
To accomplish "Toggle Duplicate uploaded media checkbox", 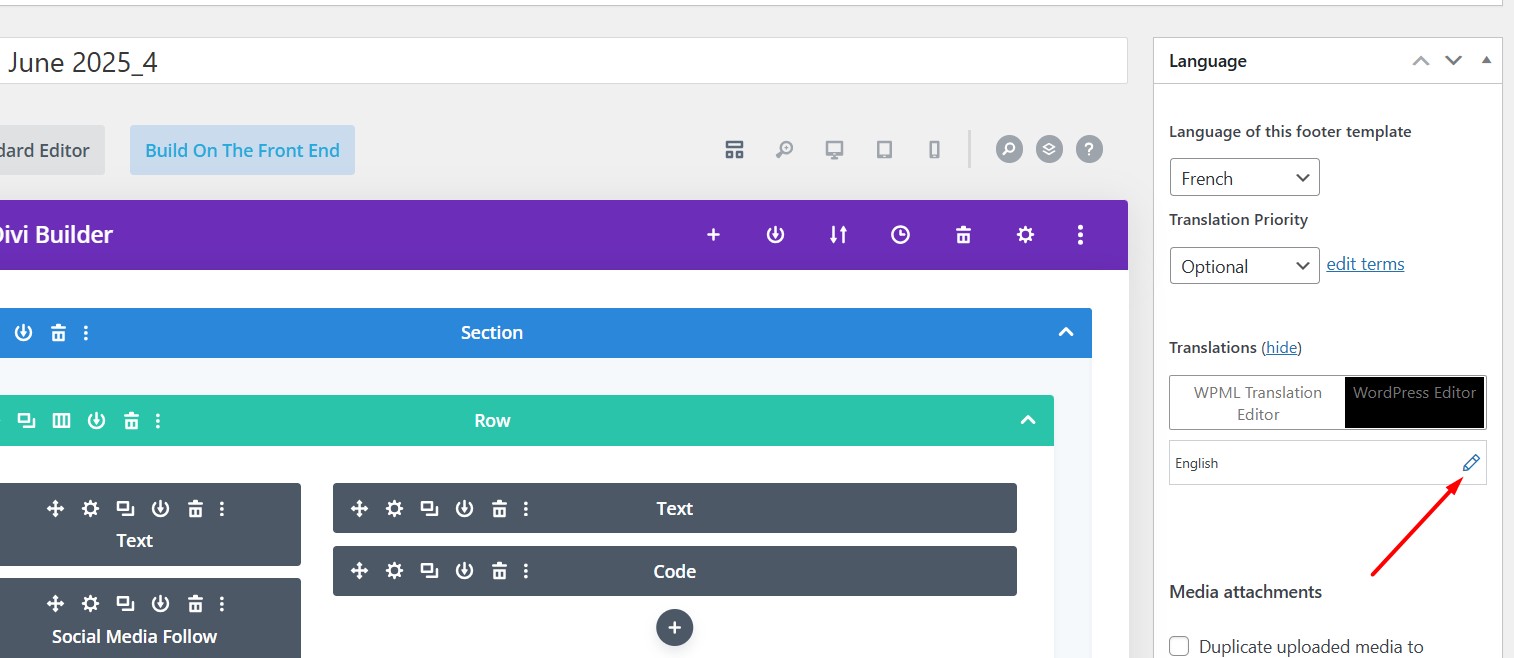I will tap(1180, 646).
